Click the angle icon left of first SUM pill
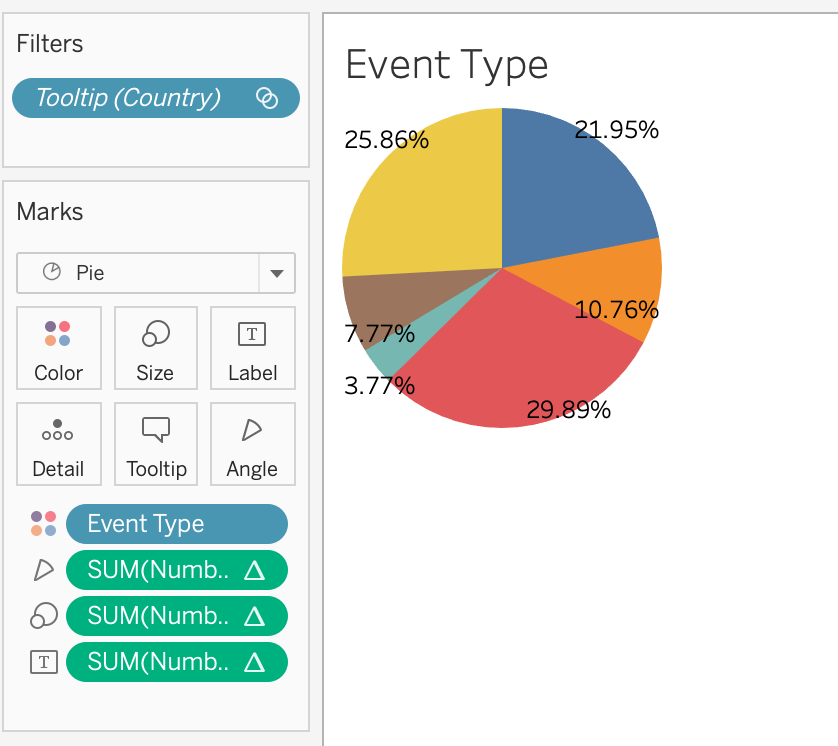 pyautogui.click(x=43, y=570)
